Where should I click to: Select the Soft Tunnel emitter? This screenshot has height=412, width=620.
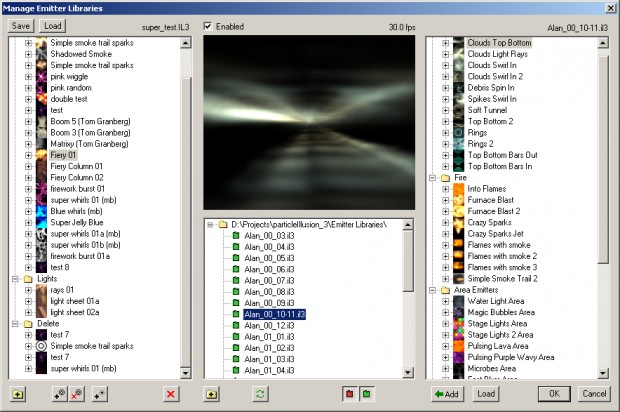(x=487, y=110)
